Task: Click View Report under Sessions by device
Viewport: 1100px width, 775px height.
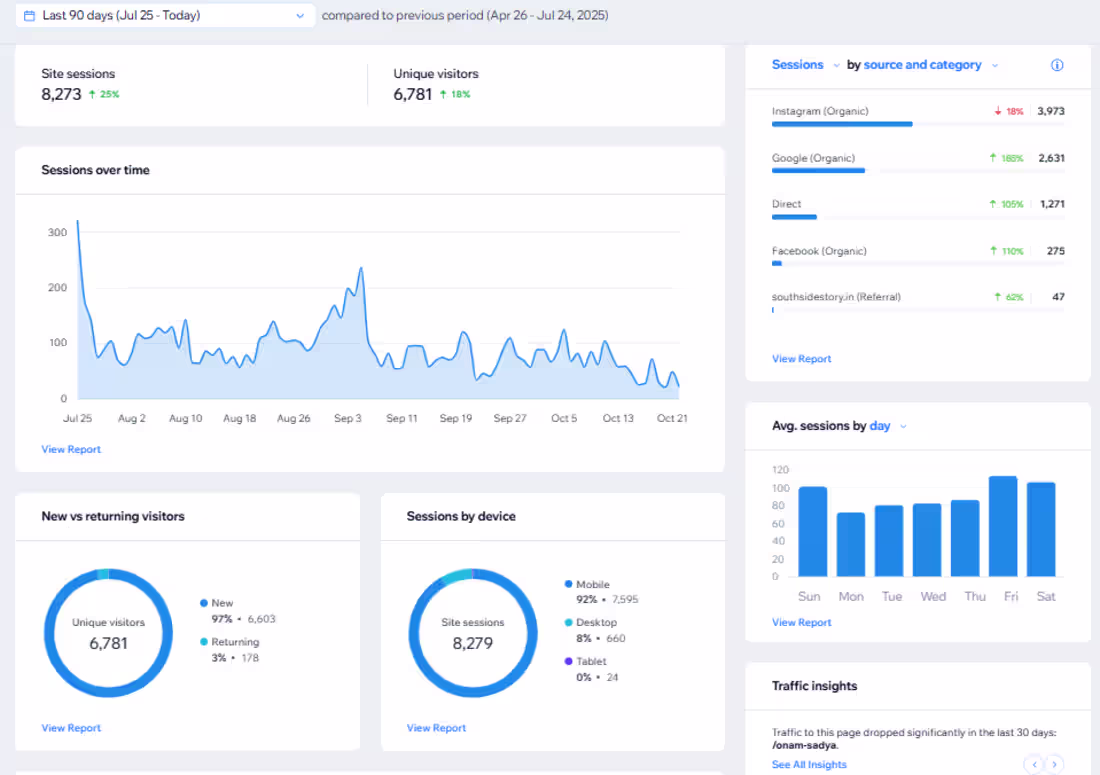Action: point(436,727)
